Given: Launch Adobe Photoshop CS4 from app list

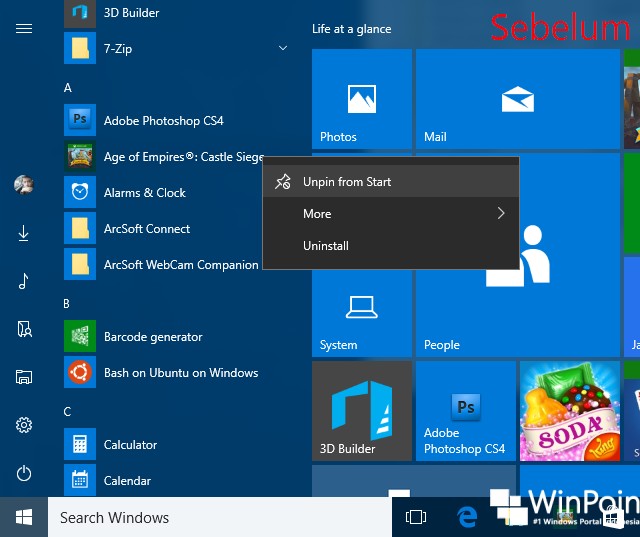Looking at the screenshot, I should pos(176,120).
